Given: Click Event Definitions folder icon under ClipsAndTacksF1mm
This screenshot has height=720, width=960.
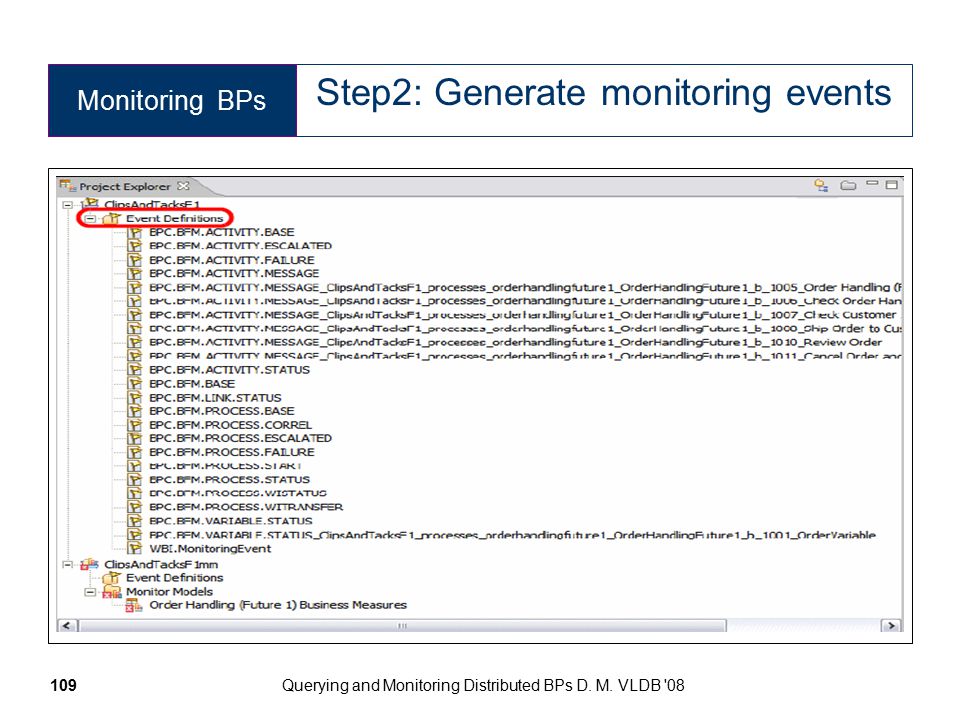Looking at the screenshot, I should pos(111,578).
